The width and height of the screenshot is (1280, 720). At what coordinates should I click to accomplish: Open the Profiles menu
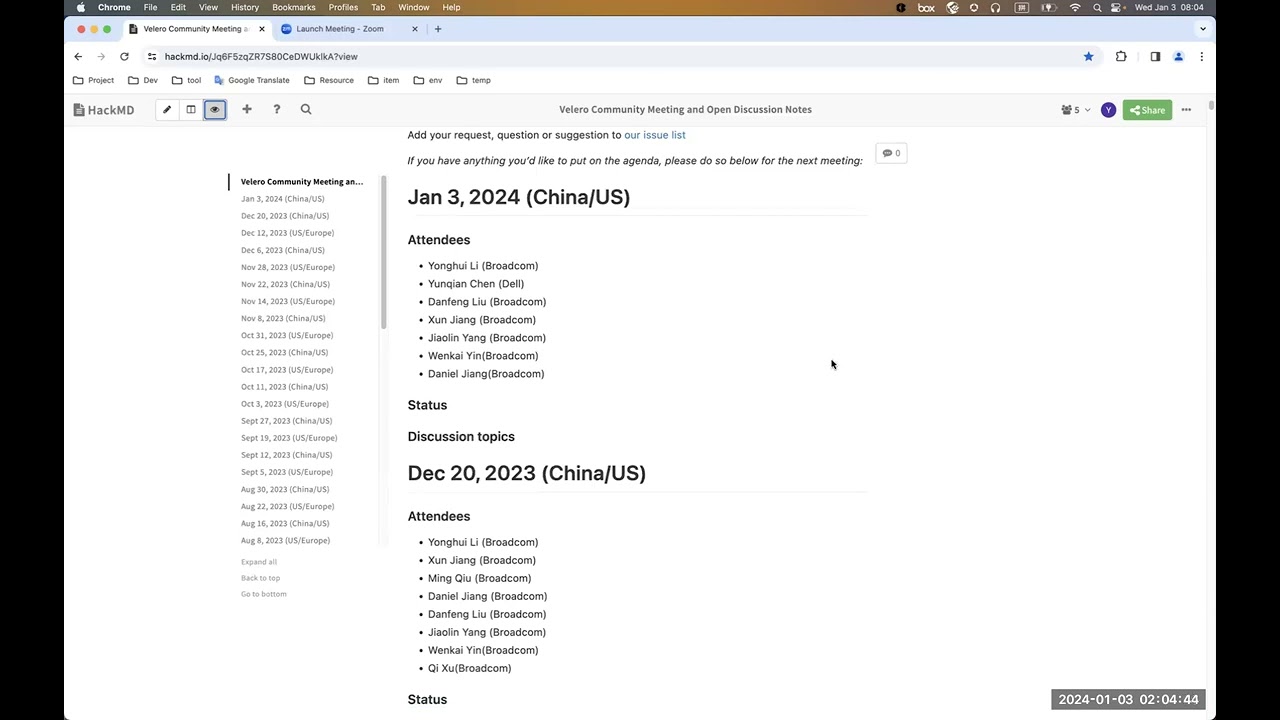[343, 7]
